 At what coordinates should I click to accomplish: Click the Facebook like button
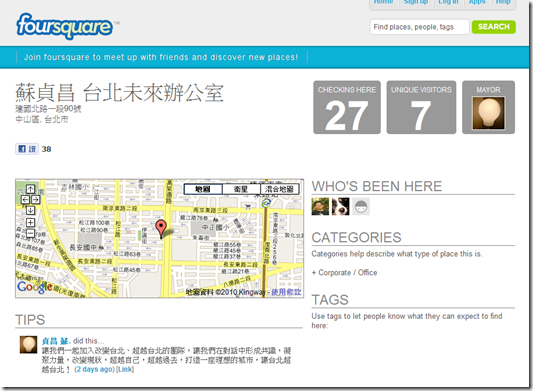[27, 149]
